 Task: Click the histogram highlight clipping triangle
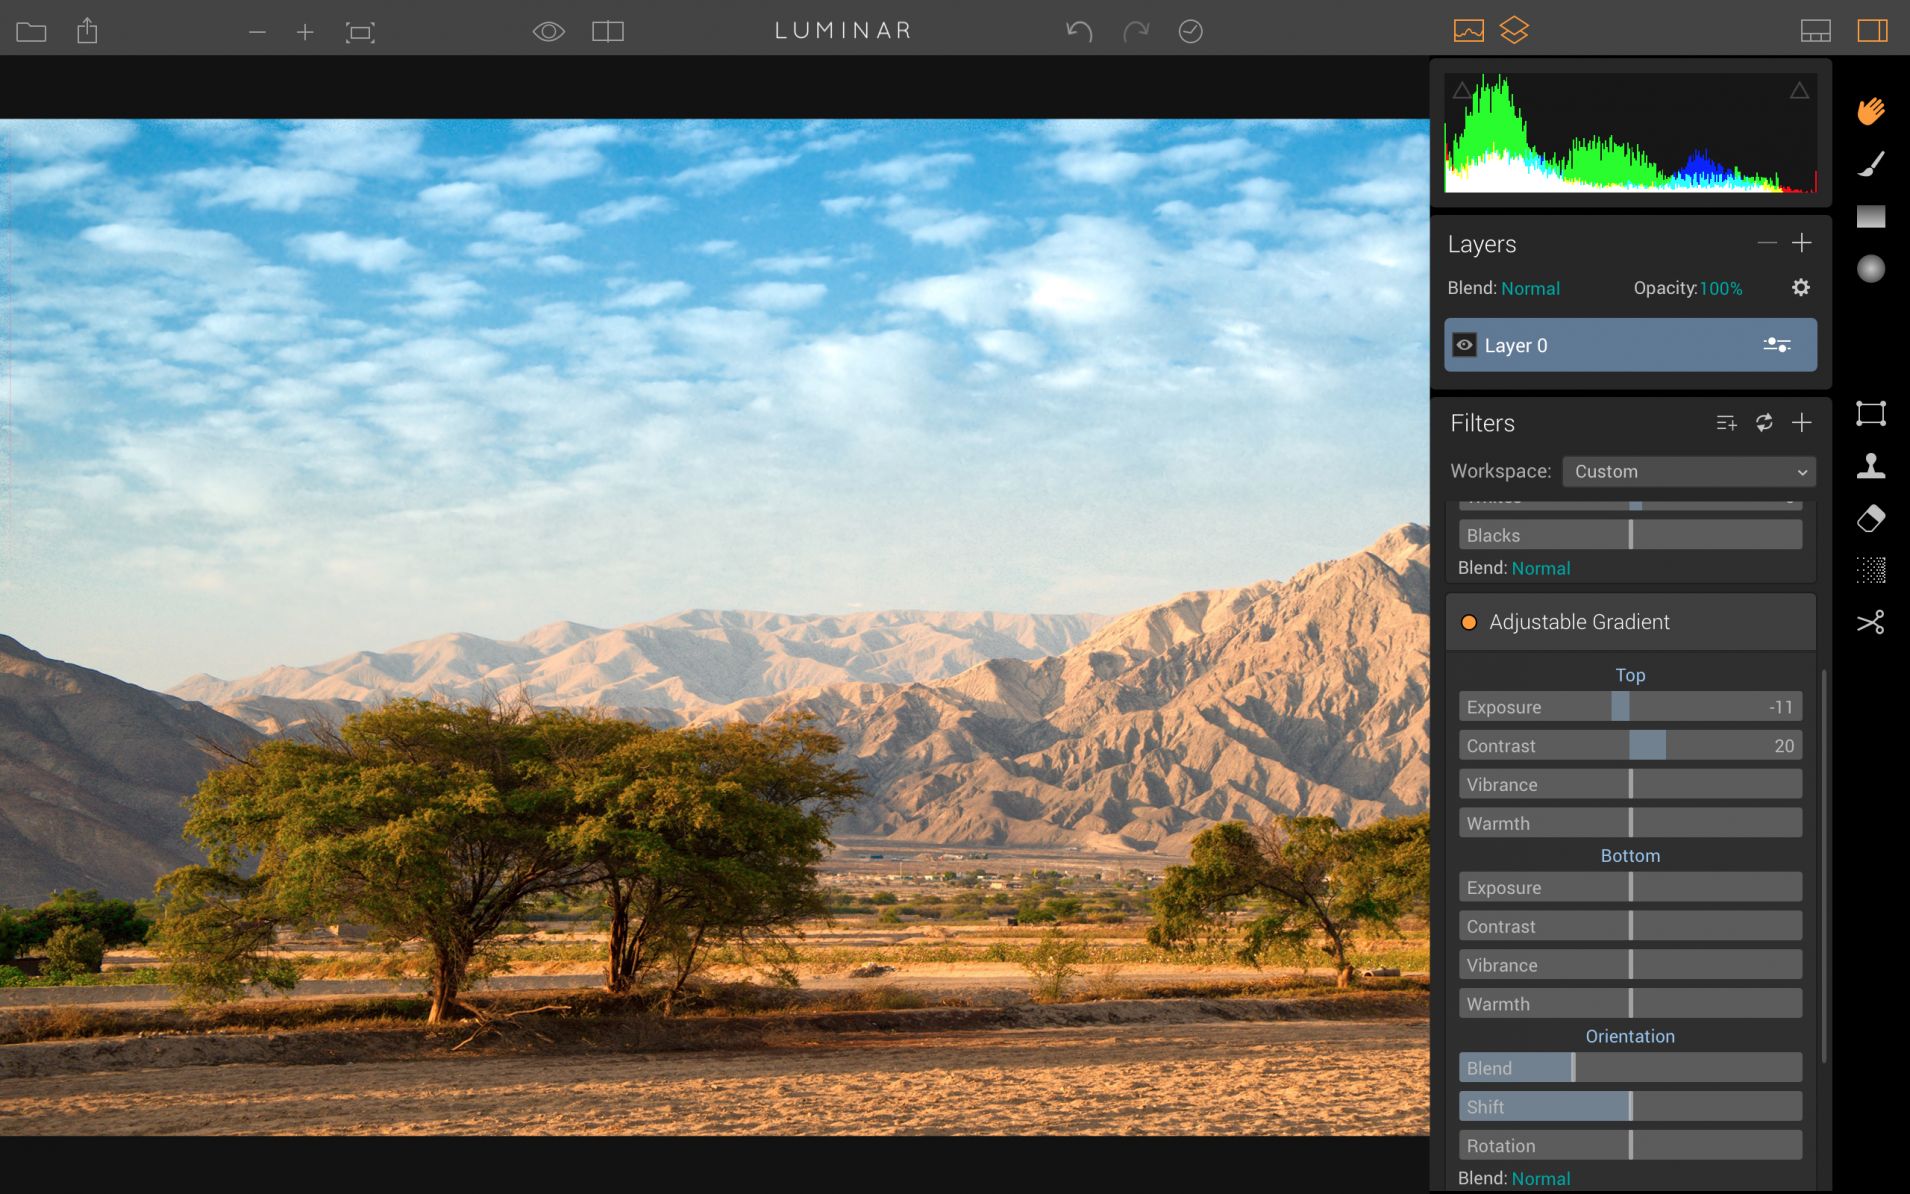click(x=1798, y=91)
